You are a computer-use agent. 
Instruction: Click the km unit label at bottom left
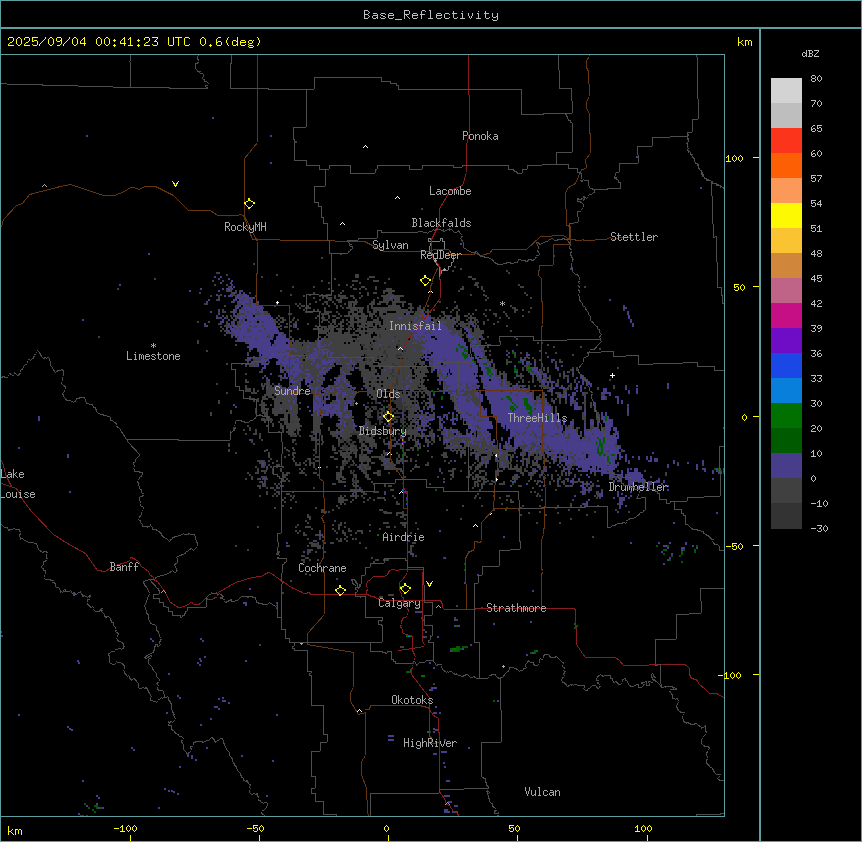coord(15,830)
